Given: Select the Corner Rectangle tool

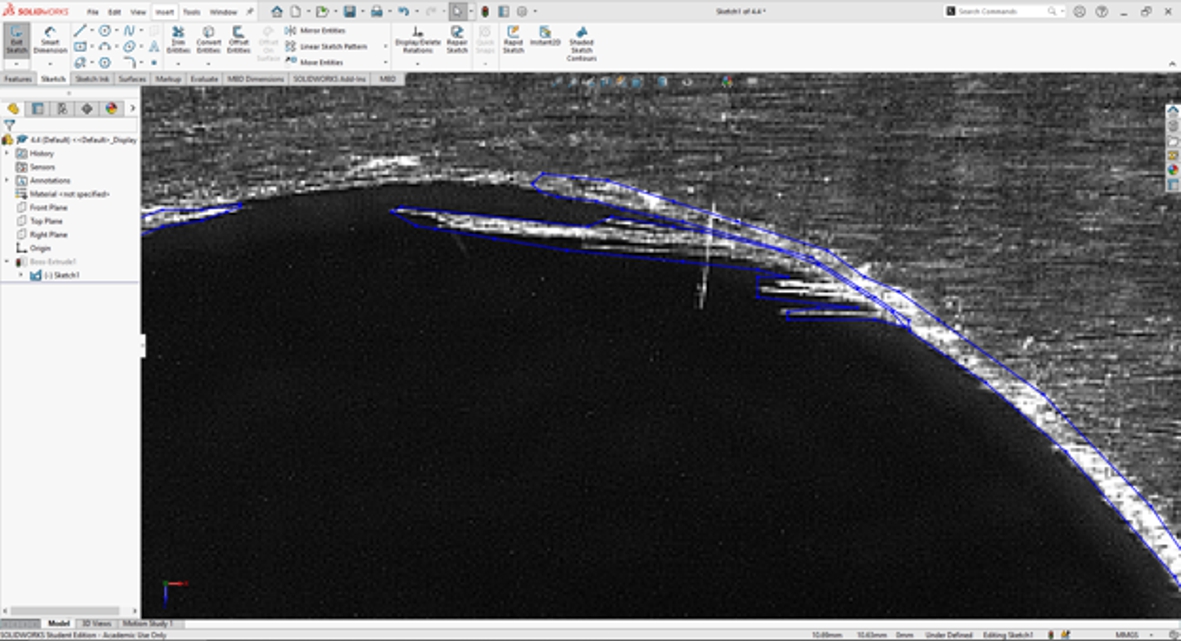Looking at the screenshot, I should (x=80, y=47).
